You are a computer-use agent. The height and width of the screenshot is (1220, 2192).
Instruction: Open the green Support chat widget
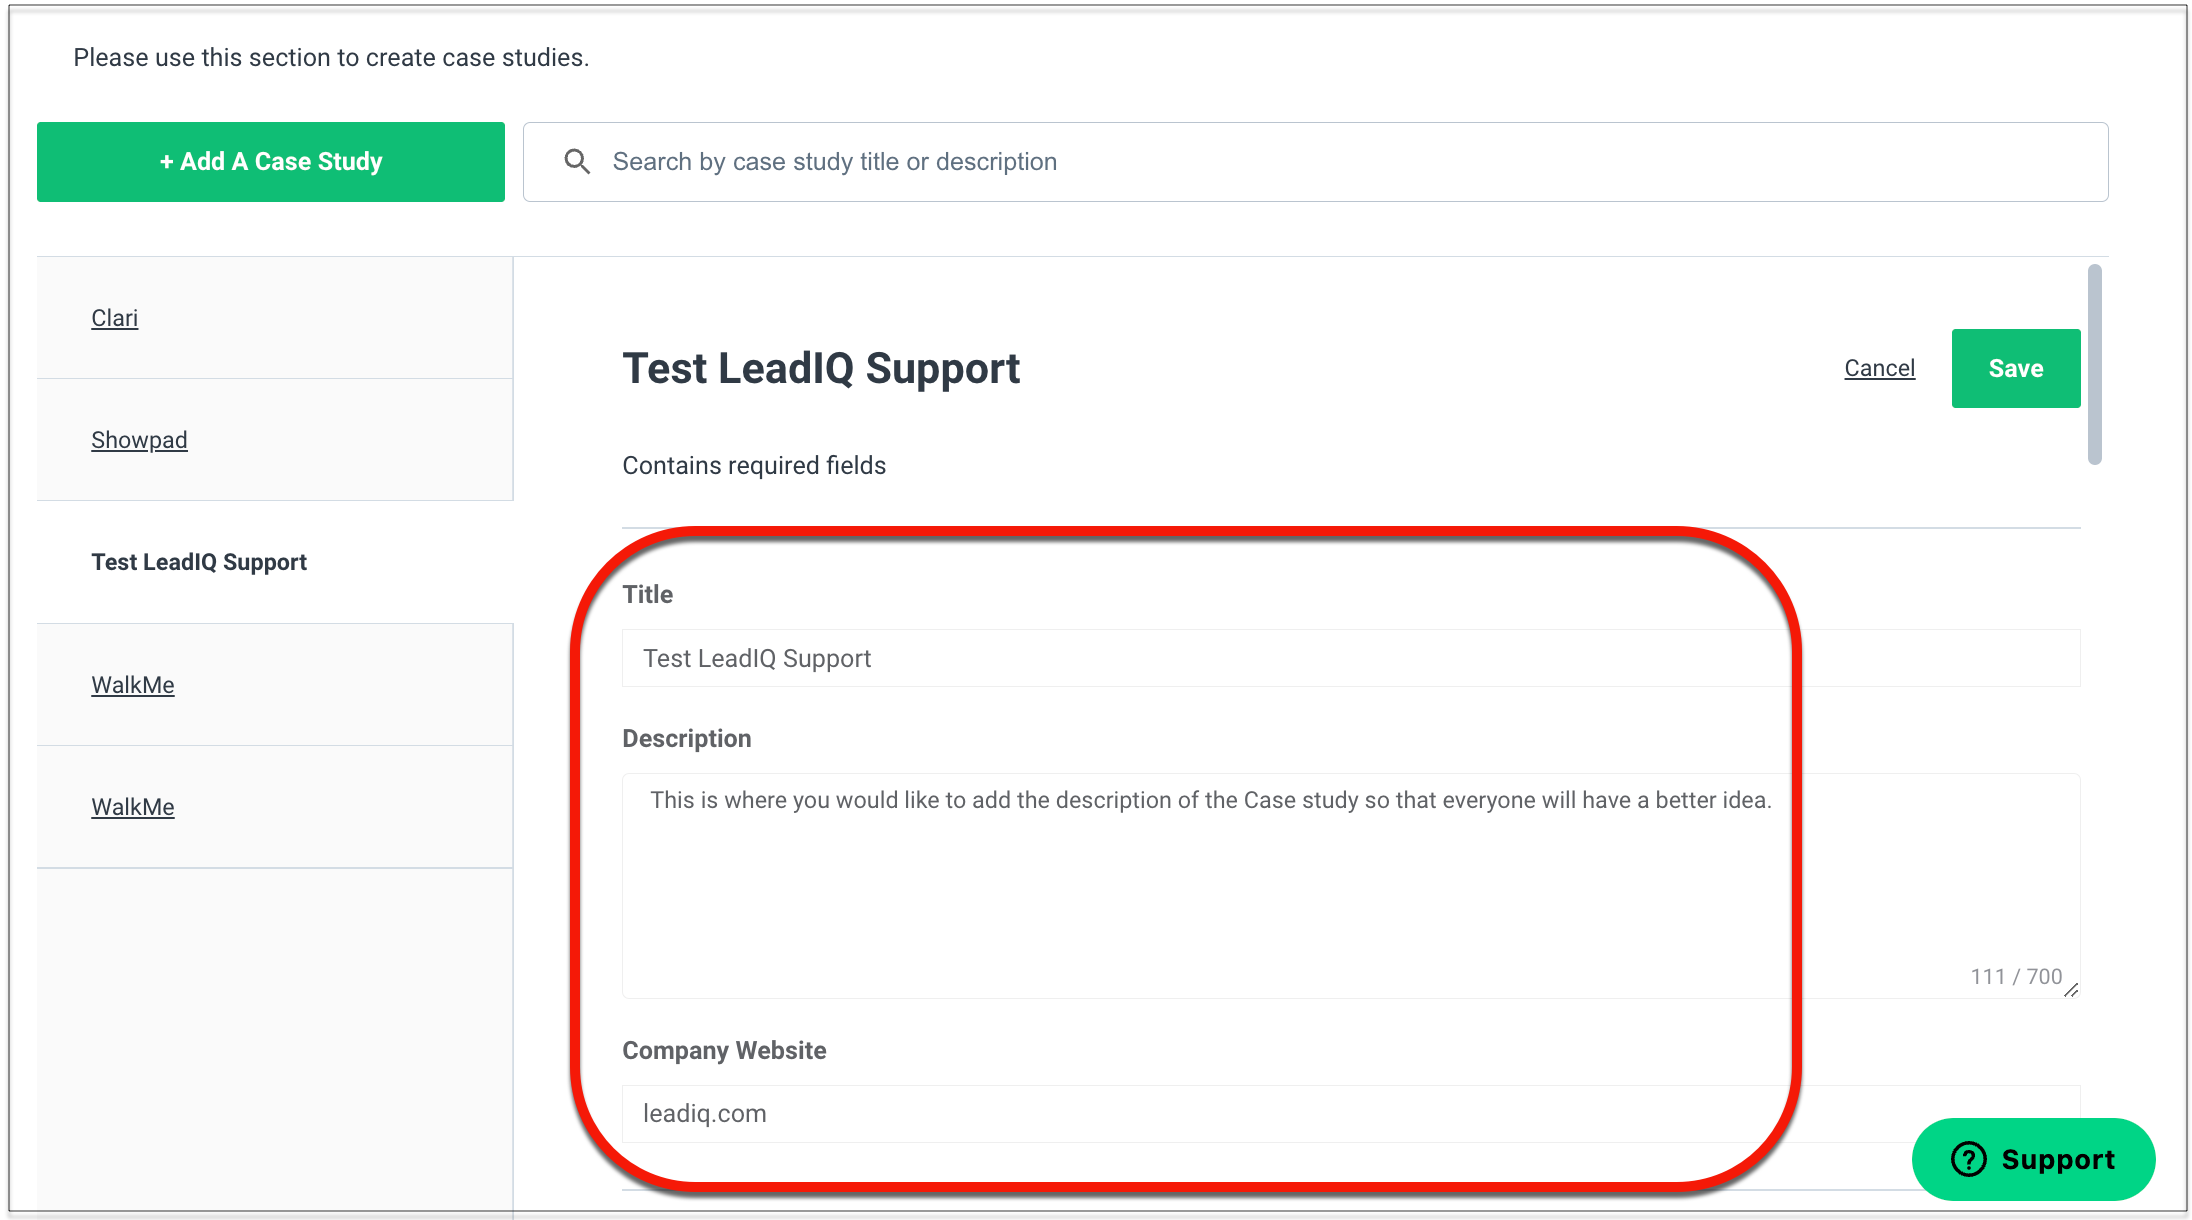pos(2033,1159)
